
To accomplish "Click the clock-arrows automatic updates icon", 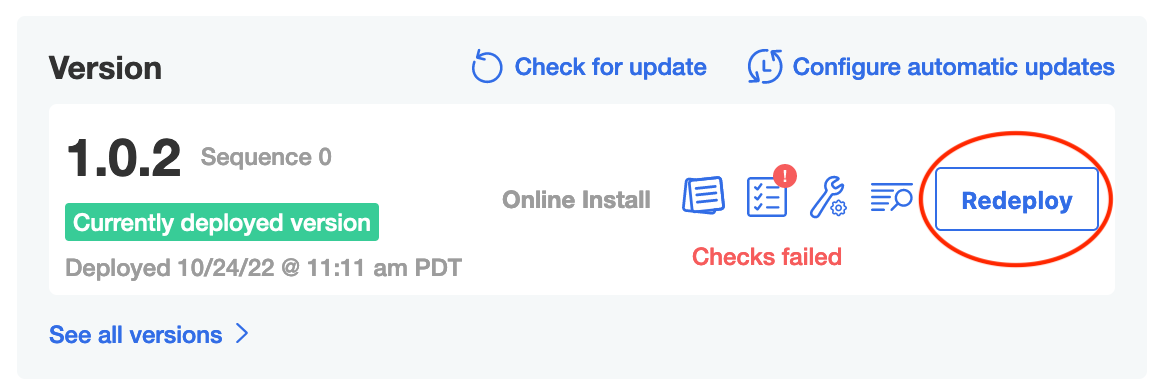I will tap(764, 67).
